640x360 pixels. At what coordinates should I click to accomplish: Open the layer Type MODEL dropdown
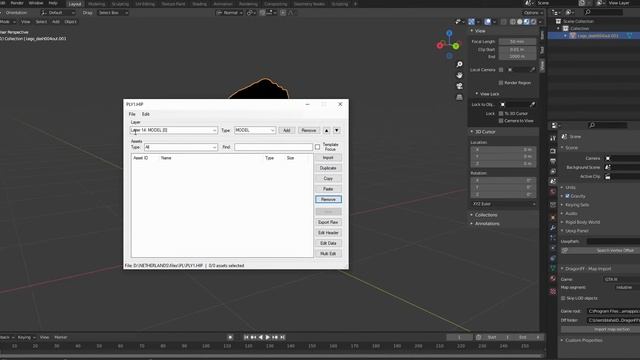(x=255, y=130)
